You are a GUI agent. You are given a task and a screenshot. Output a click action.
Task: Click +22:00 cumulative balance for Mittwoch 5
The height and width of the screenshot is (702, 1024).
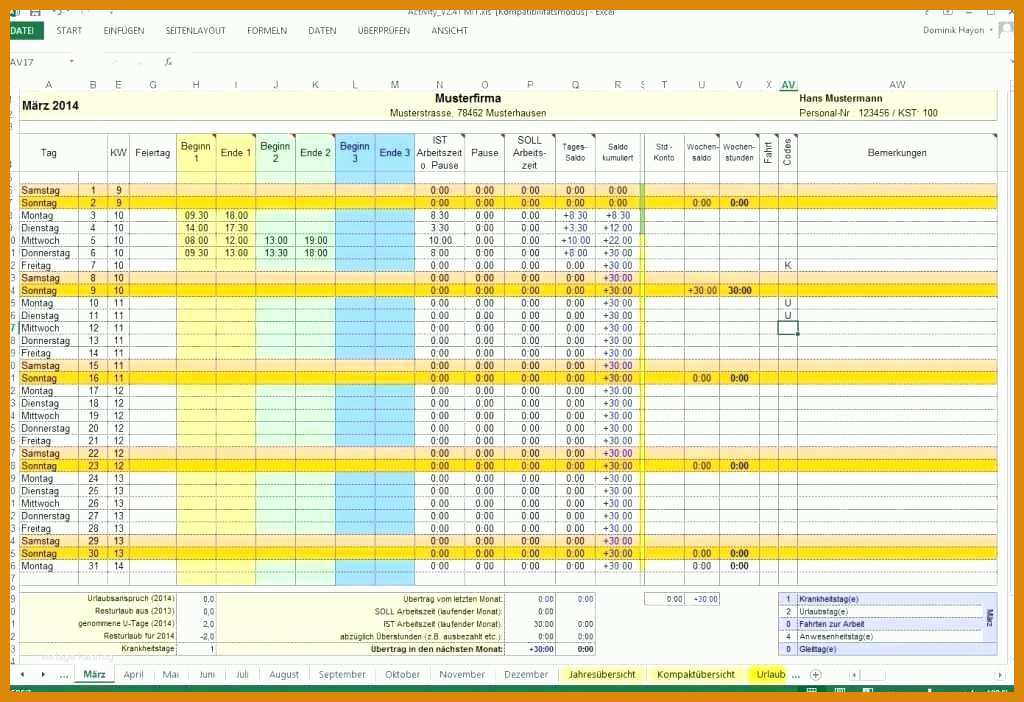click(618, 240)
